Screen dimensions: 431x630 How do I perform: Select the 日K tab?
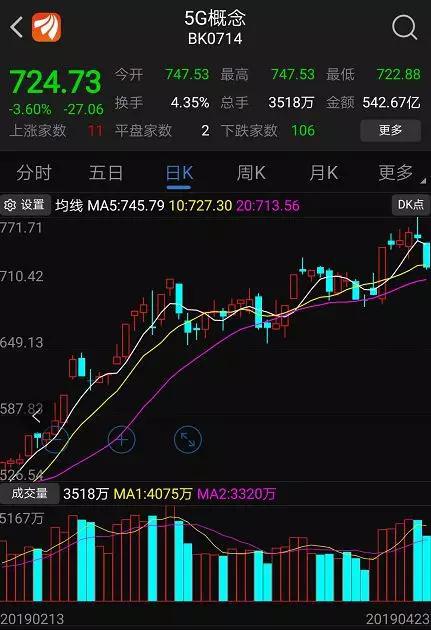[x=179, y=173]
